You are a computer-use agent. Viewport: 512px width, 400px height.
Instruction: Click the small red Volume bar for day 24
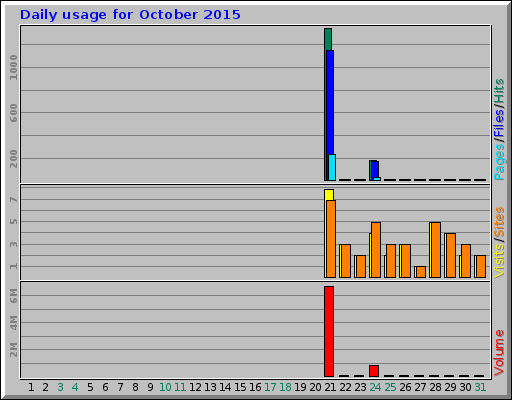(x=374, y=371)
